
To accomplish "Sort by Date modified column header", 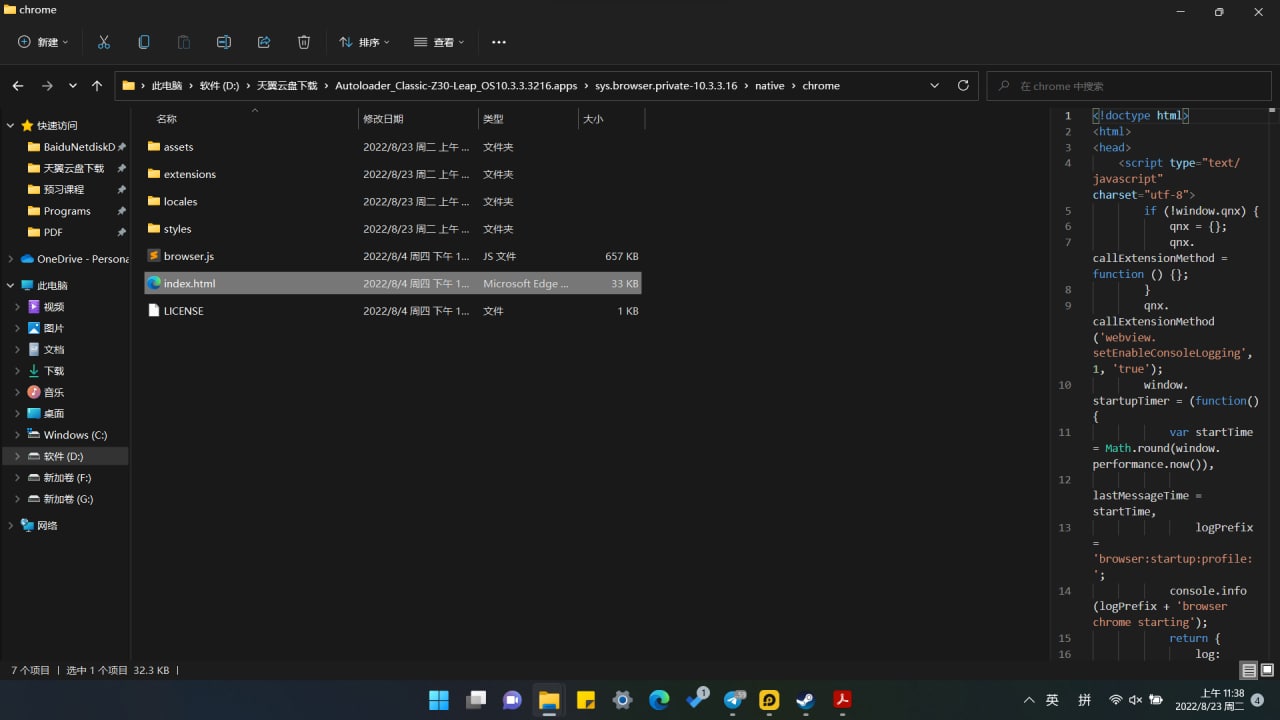I will click(418, 119).
